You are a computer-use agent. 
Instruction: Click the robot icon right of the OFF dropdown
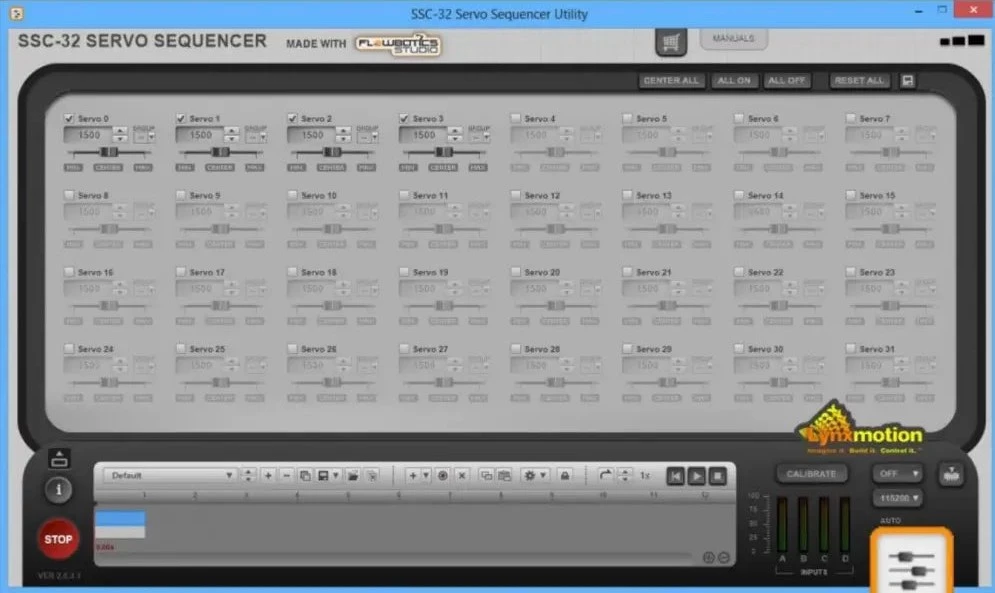pyautogui.click(x=951, y=474)
